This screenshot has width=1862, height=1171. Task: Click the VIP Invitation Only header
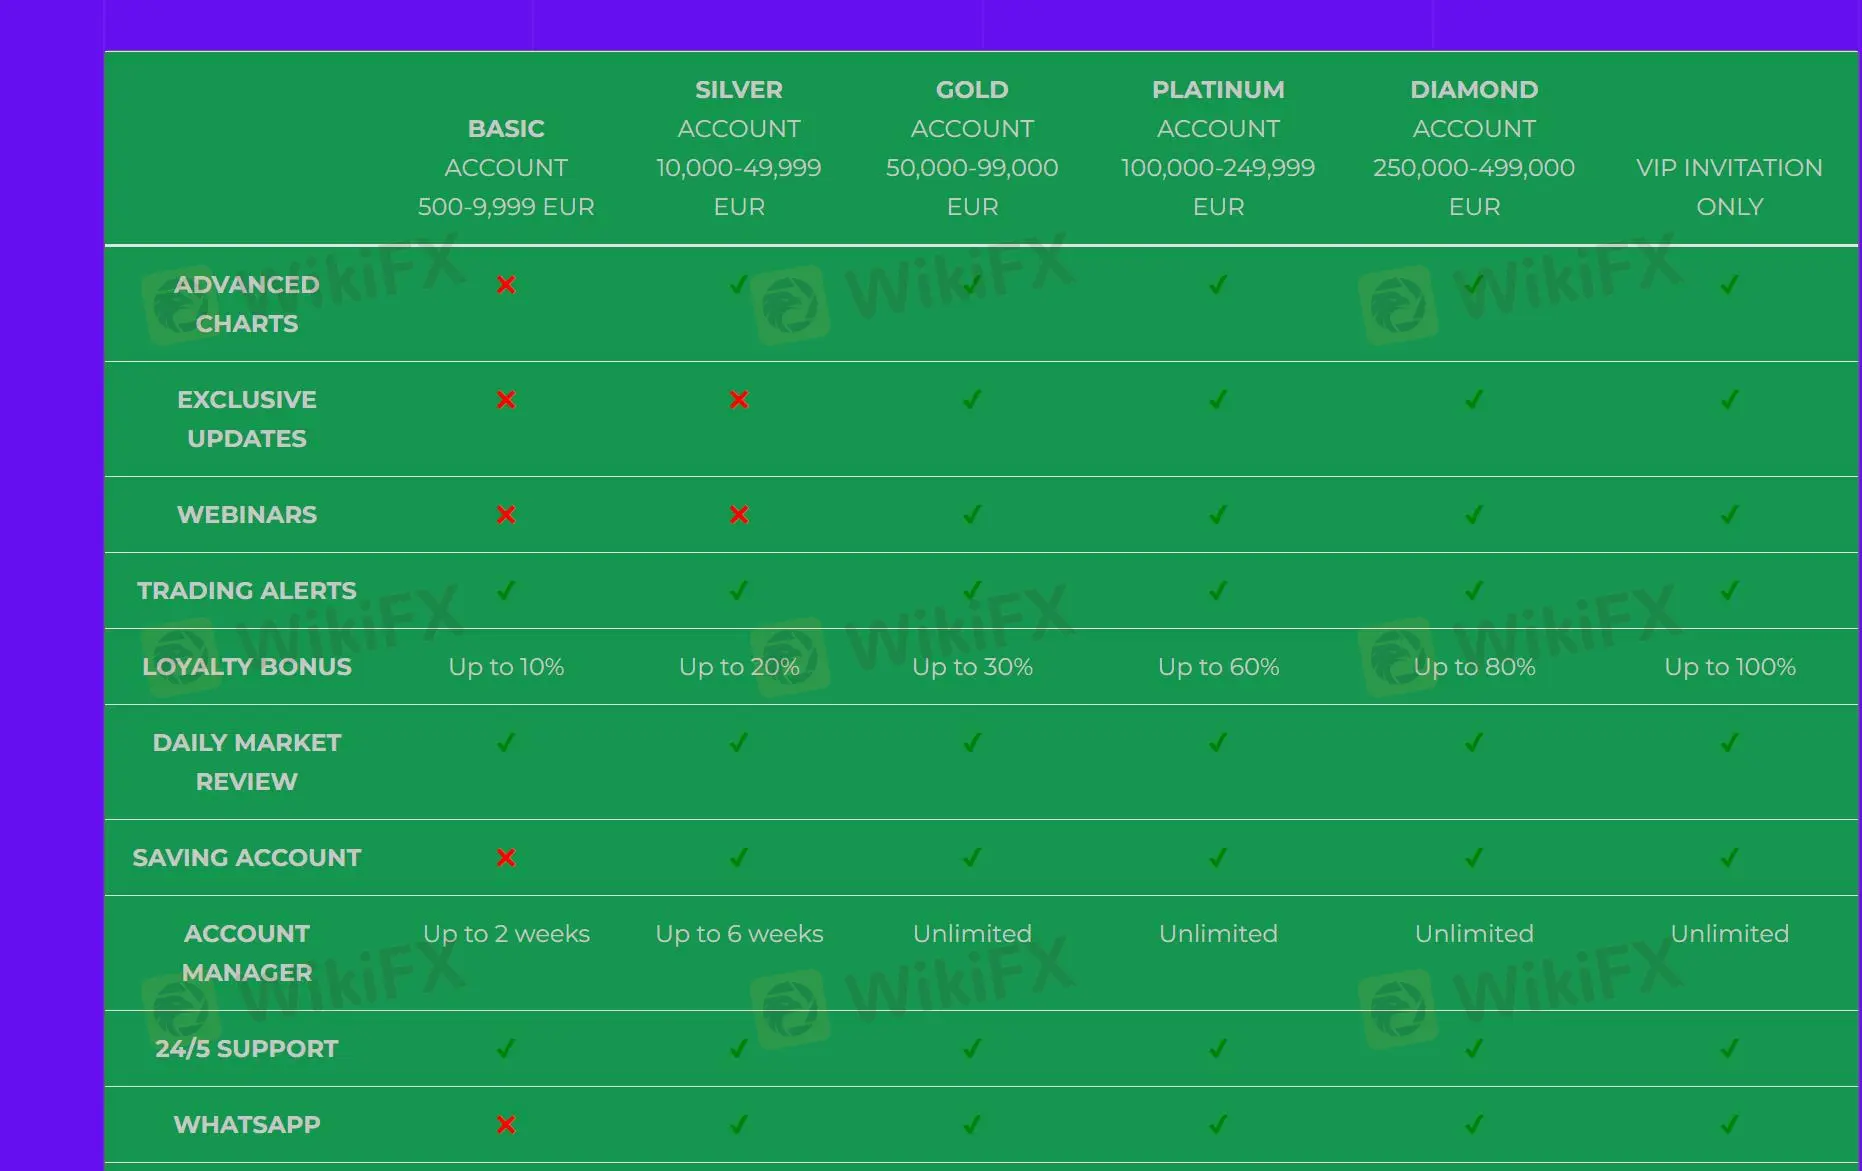(1729, 187)
